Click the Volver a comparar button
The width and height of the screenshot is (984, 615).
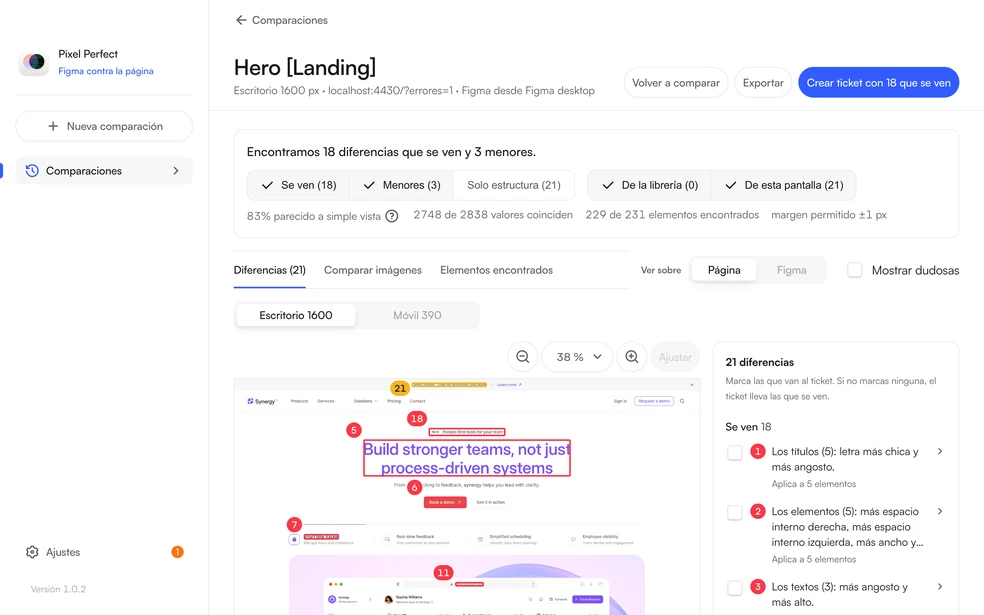pos(676,82)
